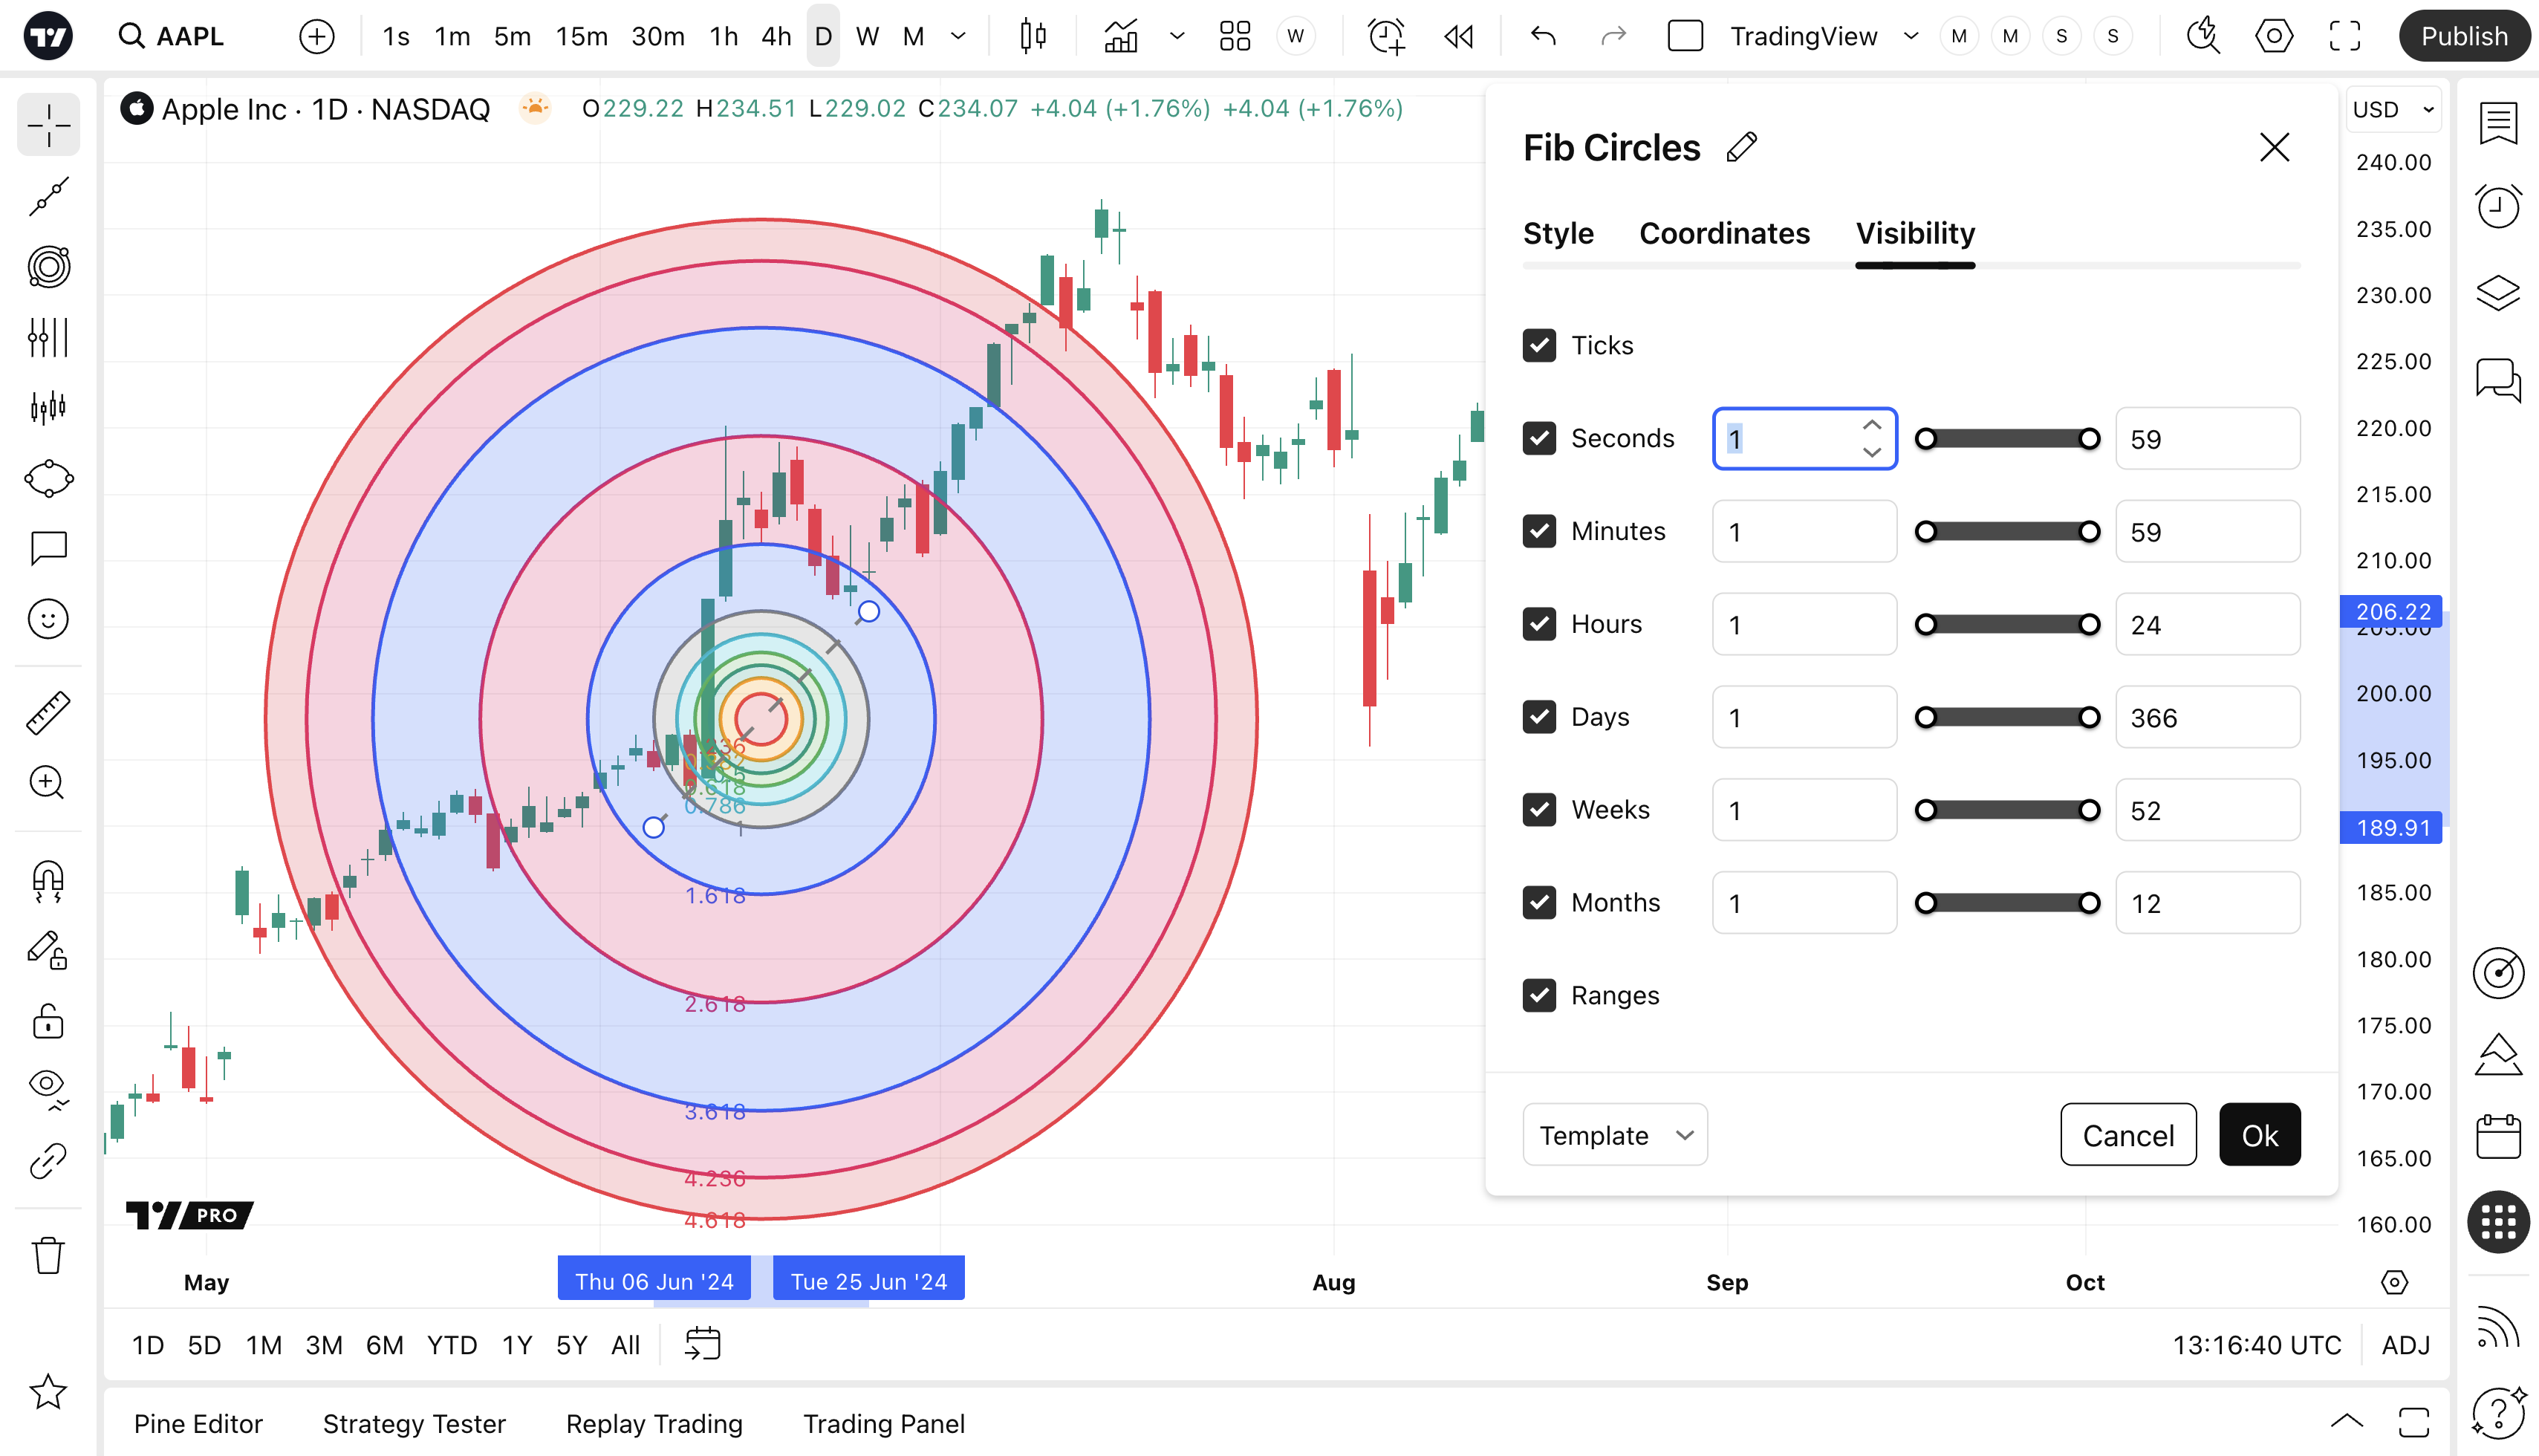Click the ruler measure tool

pyautogui.click(x=48, y=713)
